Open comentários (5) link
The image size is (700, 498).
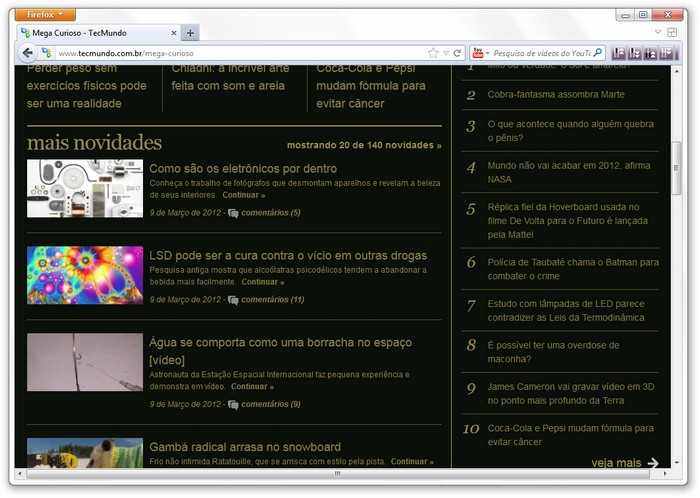coord(271,213)
